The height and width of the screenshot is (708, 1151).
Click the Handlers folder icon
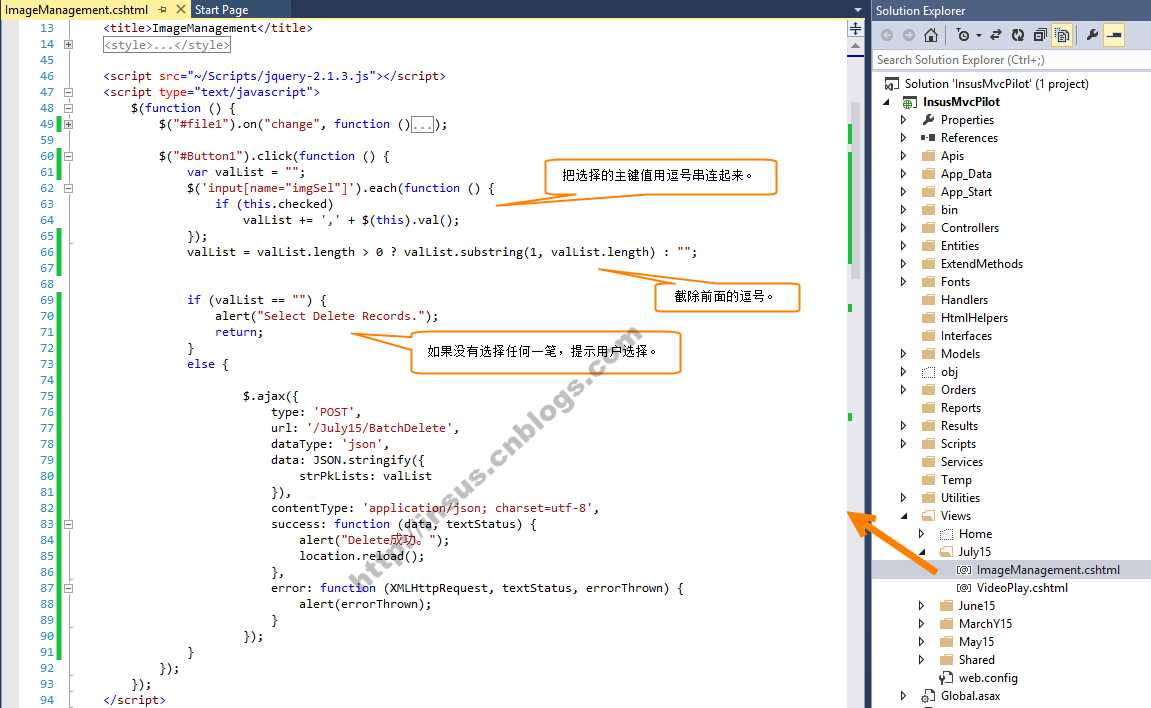click(x=928, y=300)
